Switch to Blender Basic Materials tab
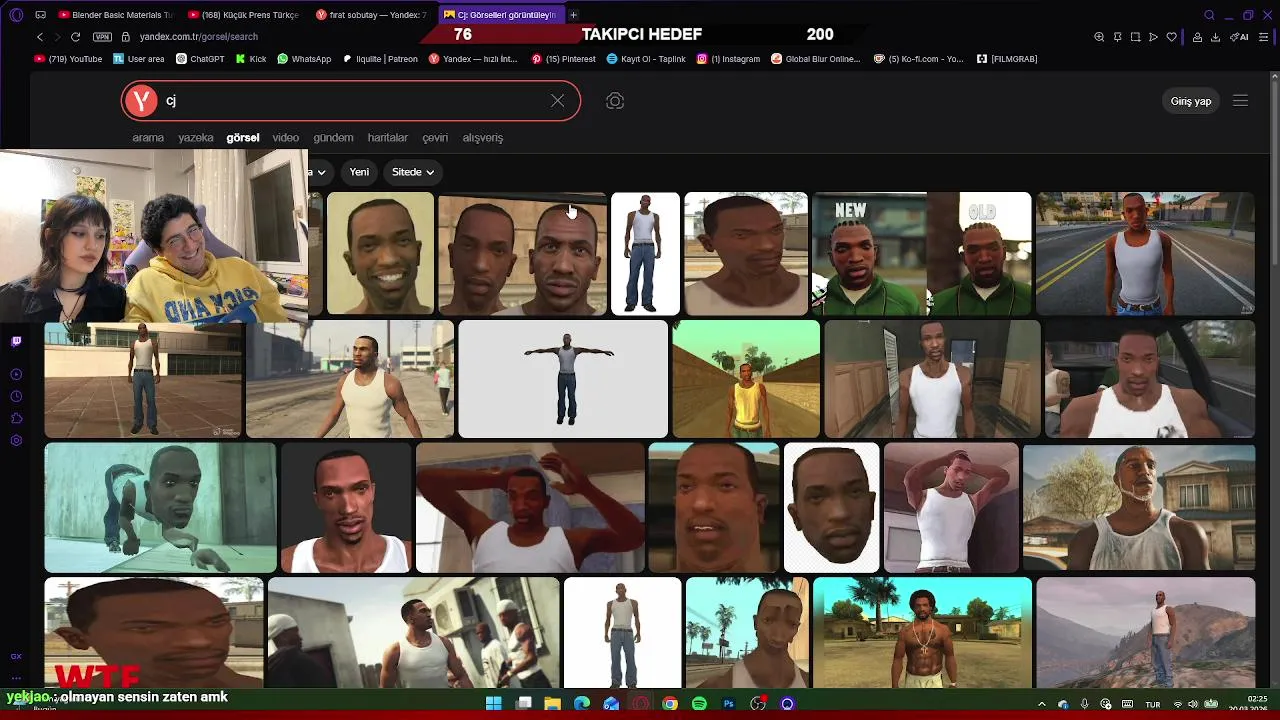 pos(115,15)
